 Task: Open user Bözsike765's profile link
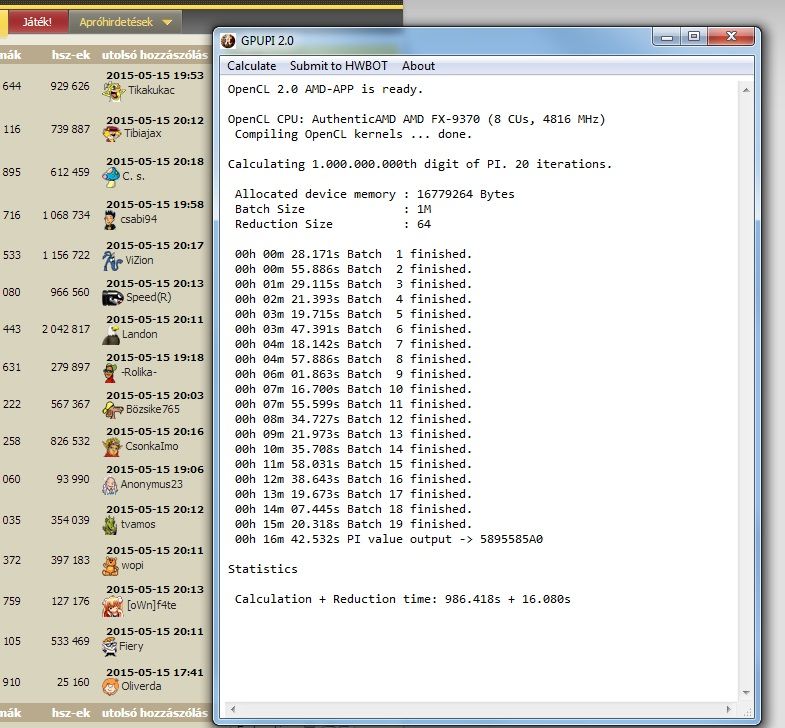click(153, 409)
